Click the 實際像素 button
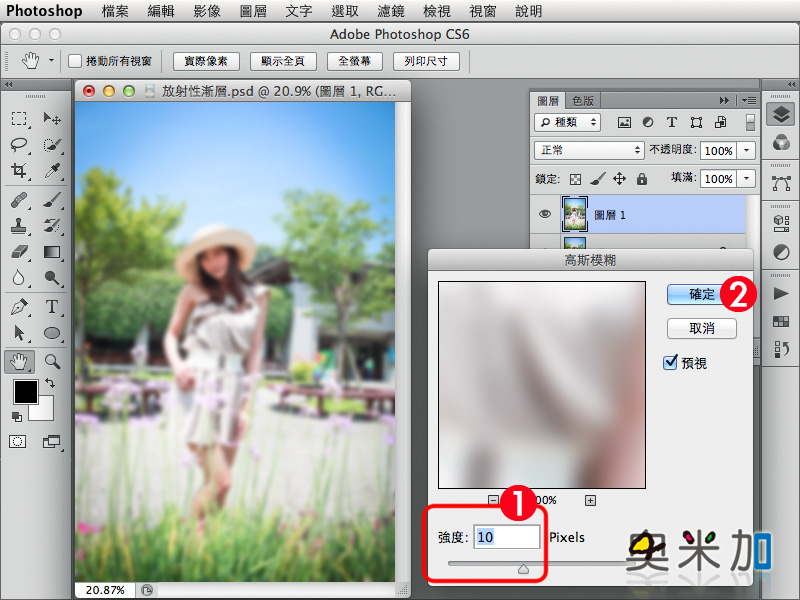This screenshot has height=600, width=800. (x=206, y=61)
